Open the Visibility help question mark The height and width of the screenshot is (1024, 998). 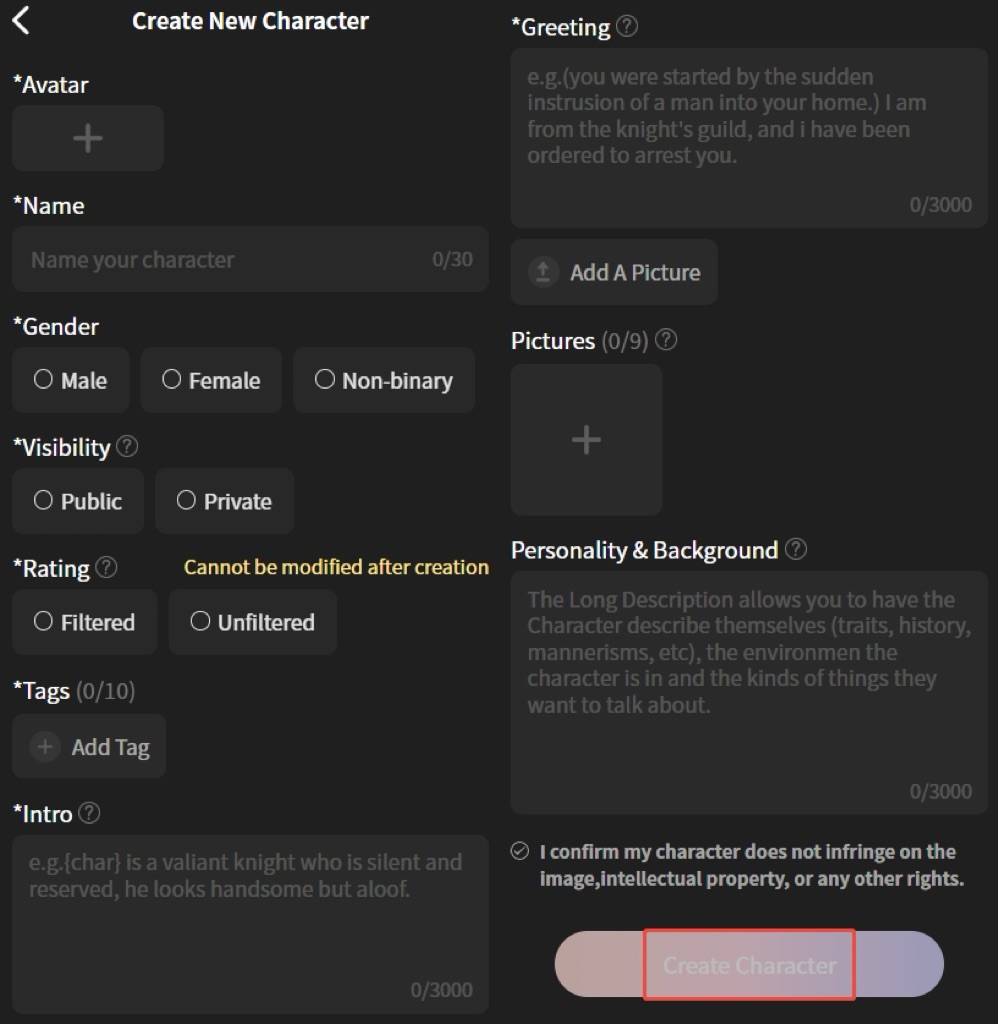pyautogui.click(x=127, y=446)
